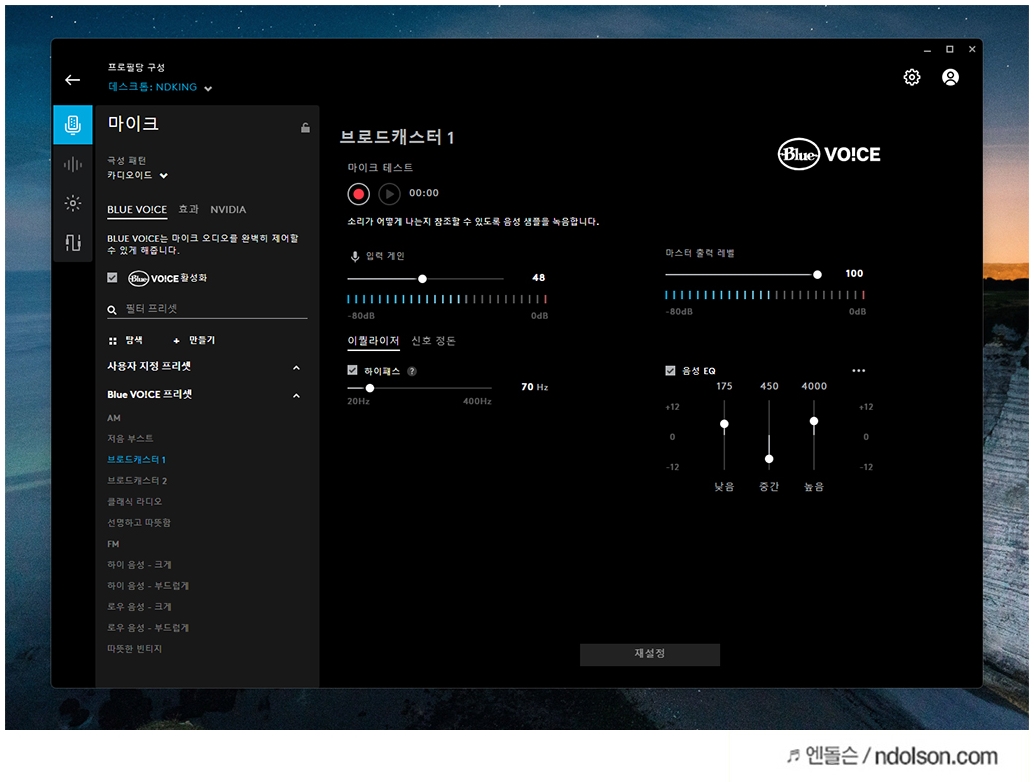Open the 데스크톱: NDKING profile dropdown
The width and height of the screenshot is (1034, 782).
[x=160, y=87]
